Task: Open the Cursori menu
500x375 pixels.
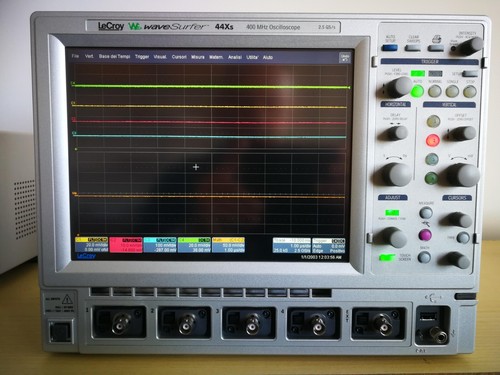Action: tap(179, 57)
